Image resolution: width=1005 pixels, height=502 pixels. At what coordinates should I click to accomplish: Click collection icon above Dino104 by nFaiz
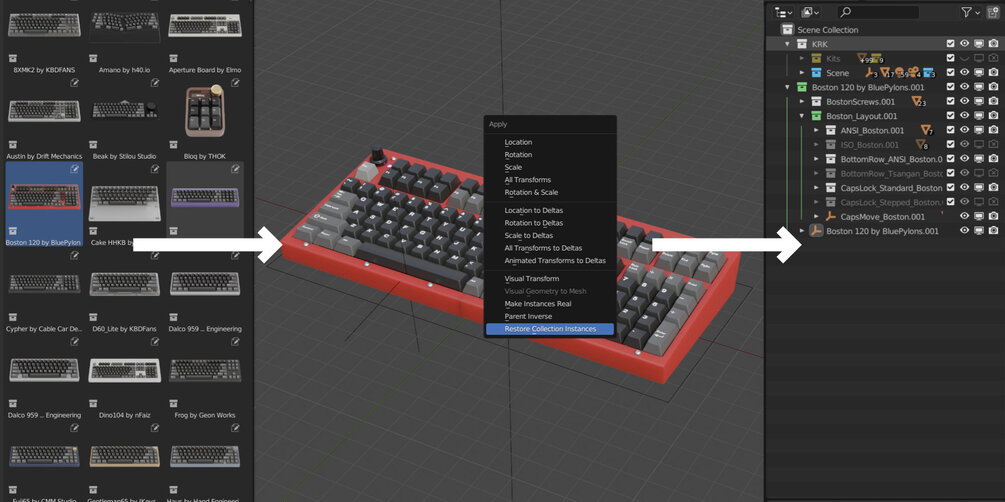tap(93, 403)
